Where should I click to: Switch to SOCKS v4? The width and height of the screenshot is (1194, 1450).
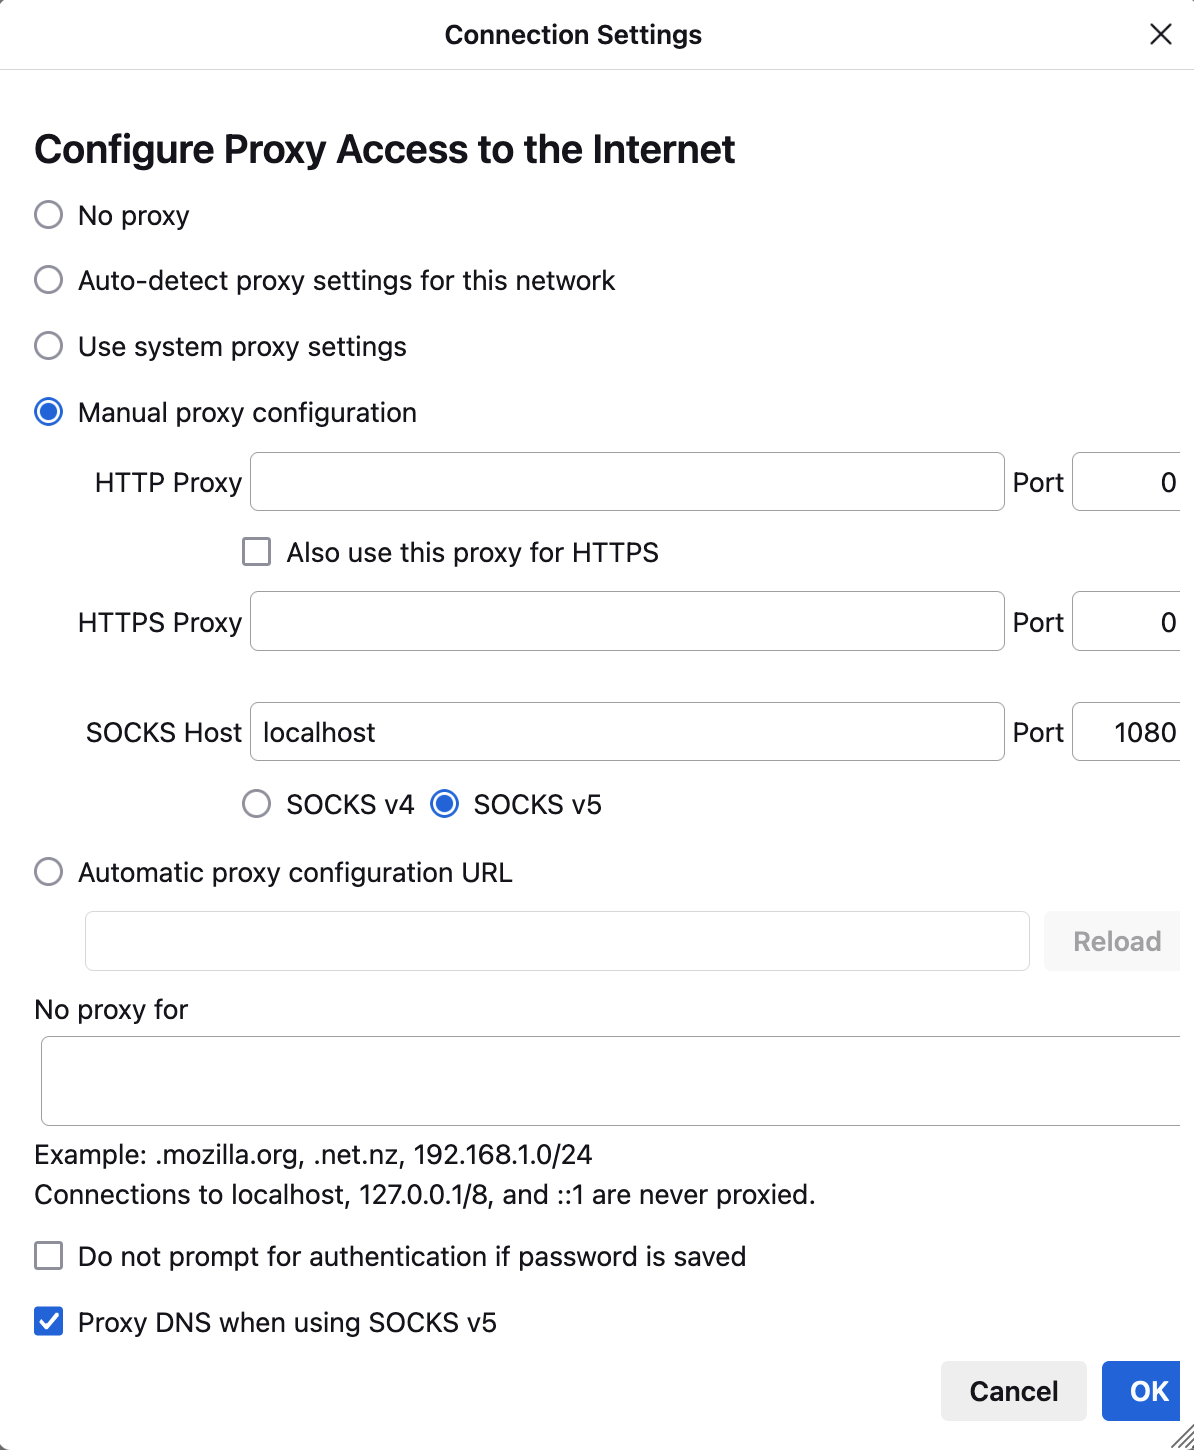[x=257, y=804]
